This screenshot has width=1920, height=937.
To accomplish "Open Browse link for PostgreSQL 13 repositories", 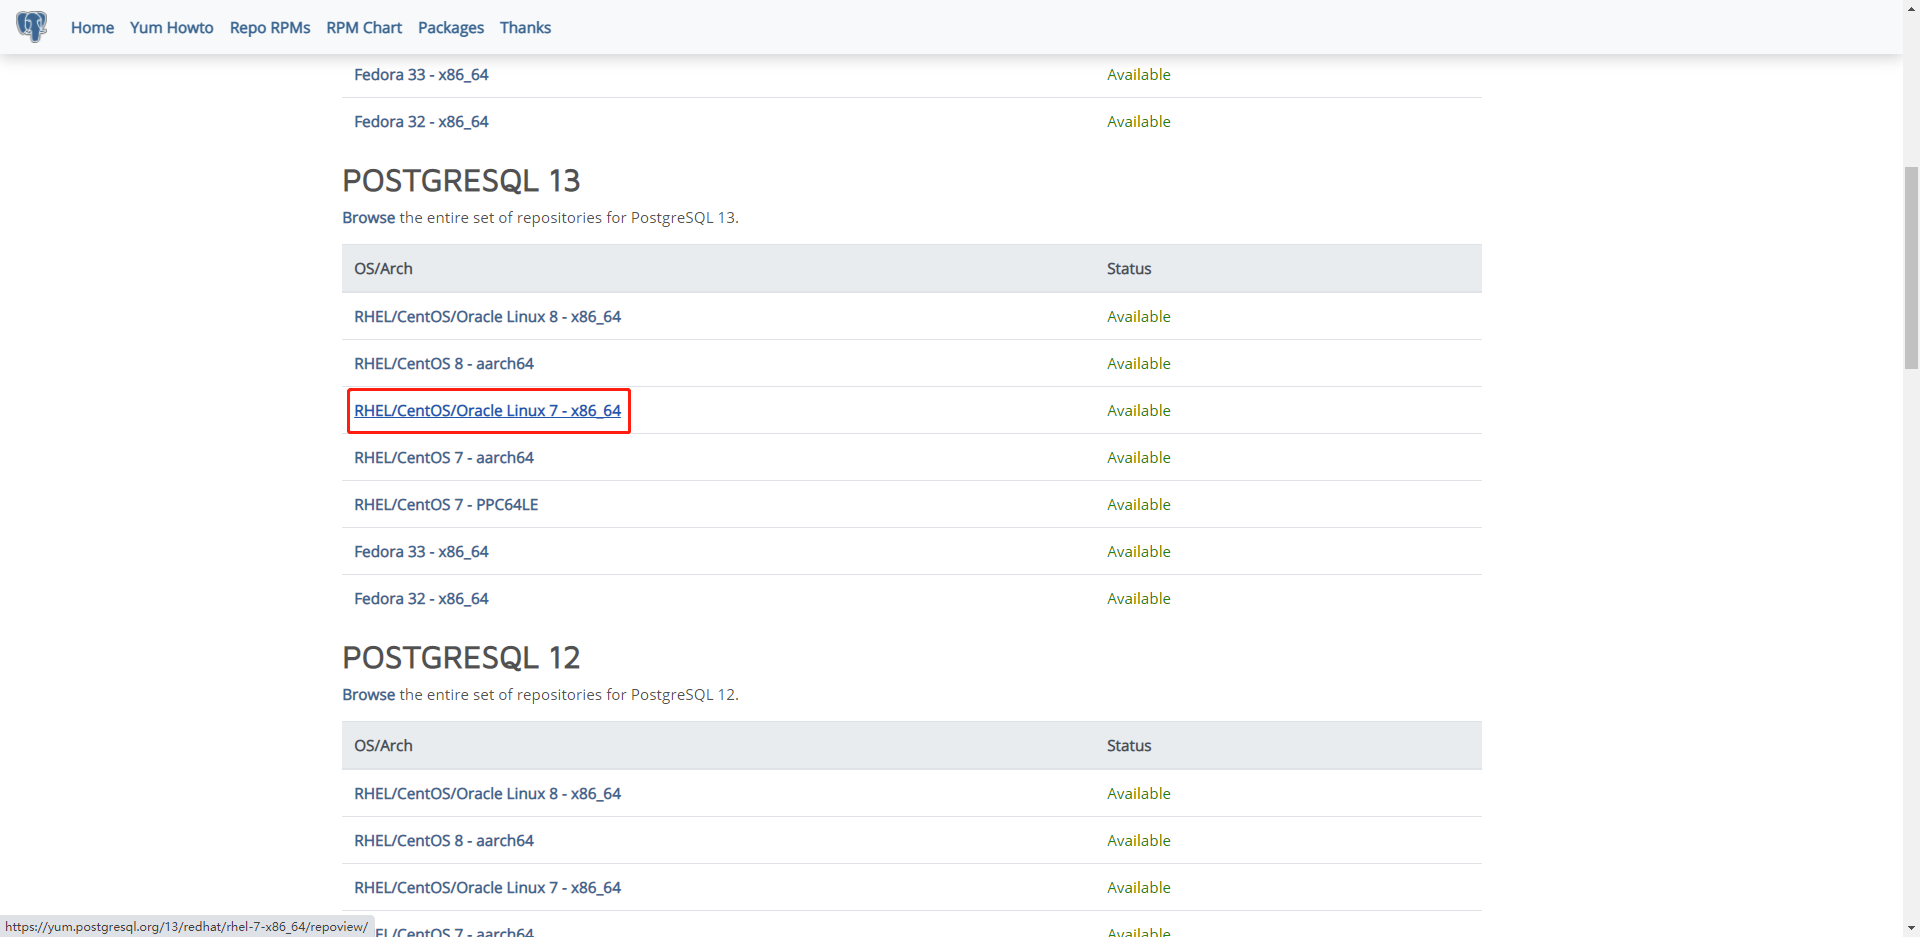I will (368, 217).
